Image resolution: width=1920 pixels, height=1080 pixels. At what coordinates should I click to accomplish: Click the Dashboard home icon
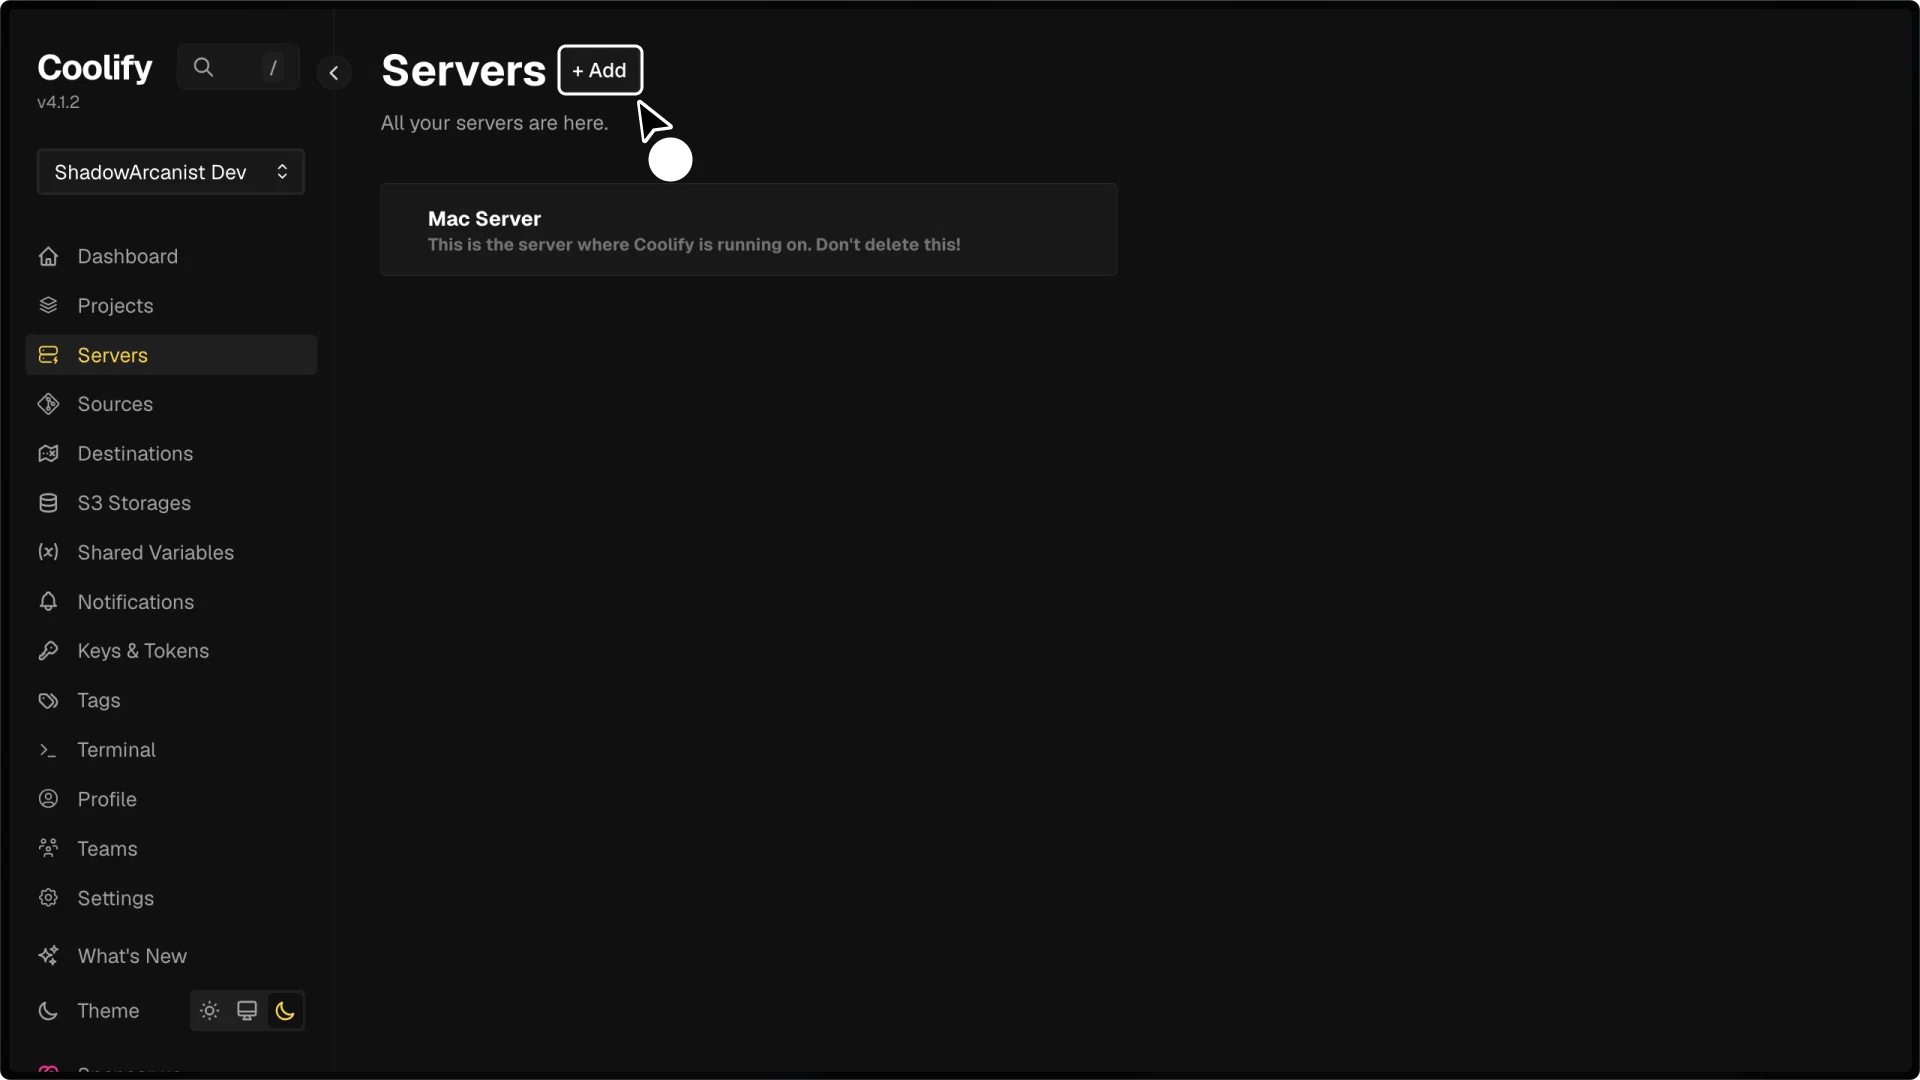click(48, 257)
